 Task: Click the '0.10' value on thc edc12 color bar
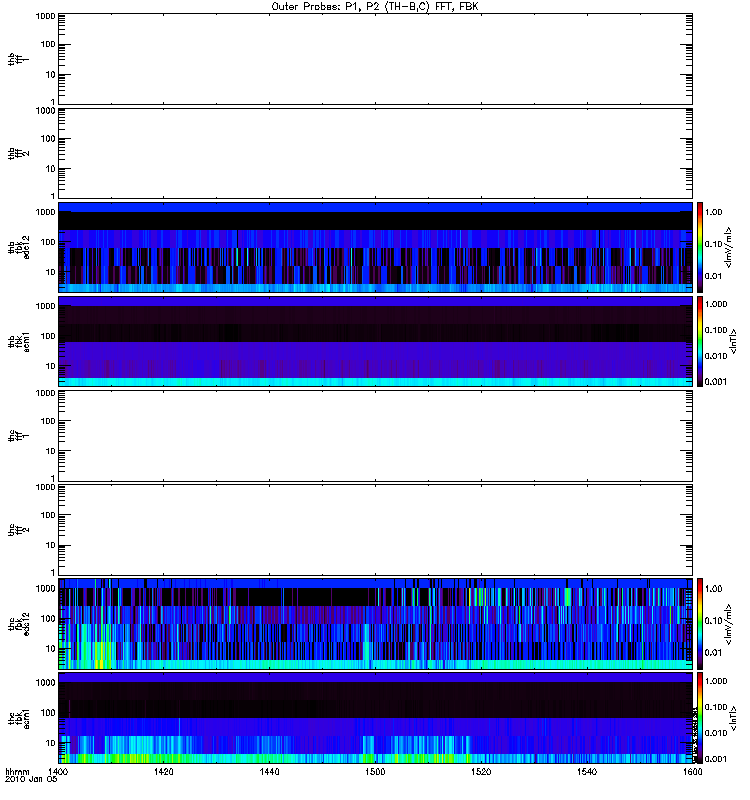(x=713, y=620)
